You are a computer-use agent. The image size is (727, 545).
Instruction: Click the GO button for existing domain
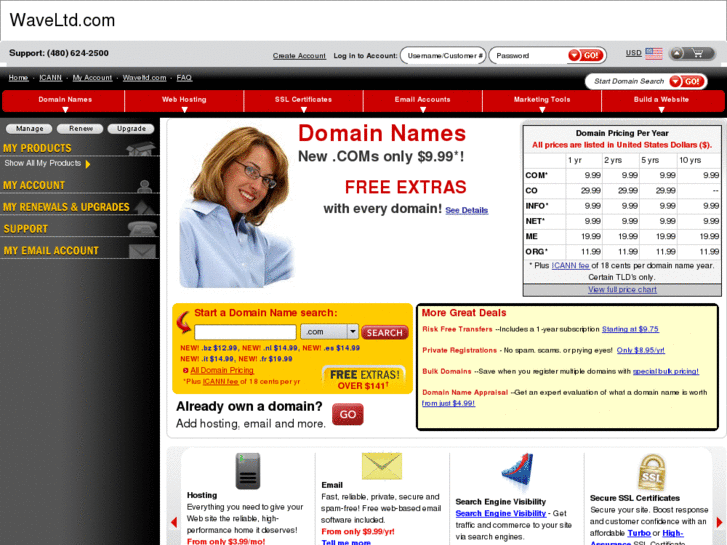[x=348, y=414]
